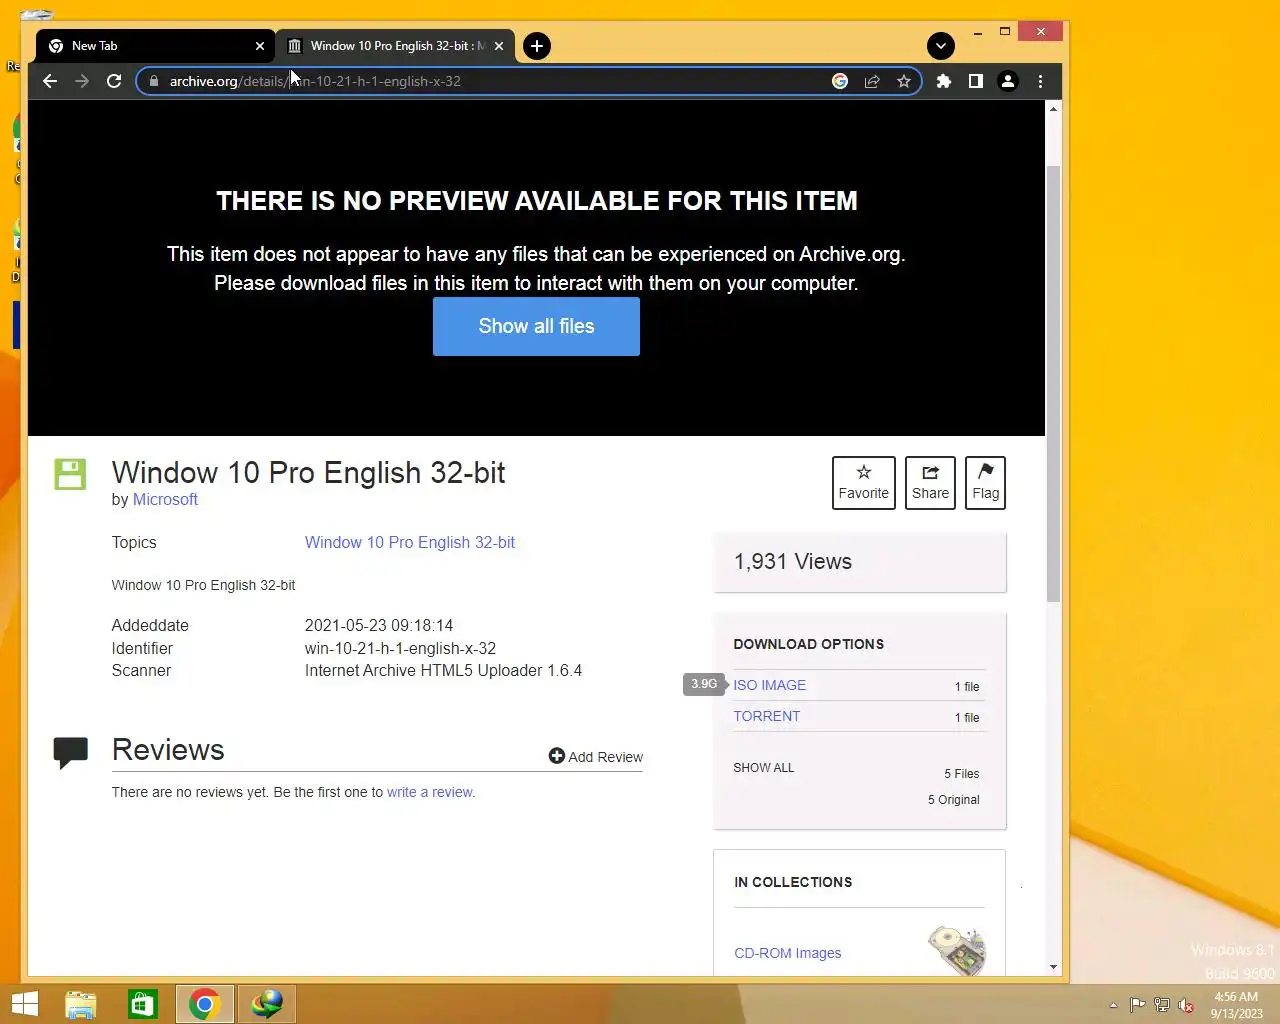Click the scrollbar up arrow
Screen dimensions: 1280x1024
pyautogui.click(x=1053, y=108)
